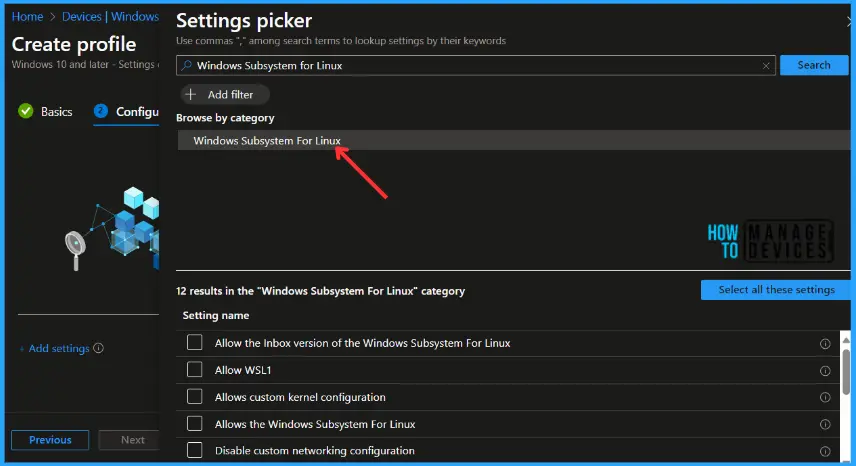Image resolution: width=856 pixels, height=466 pixels.
Task: Close the Settings picker pane
Action: click(x=850, y=22)
